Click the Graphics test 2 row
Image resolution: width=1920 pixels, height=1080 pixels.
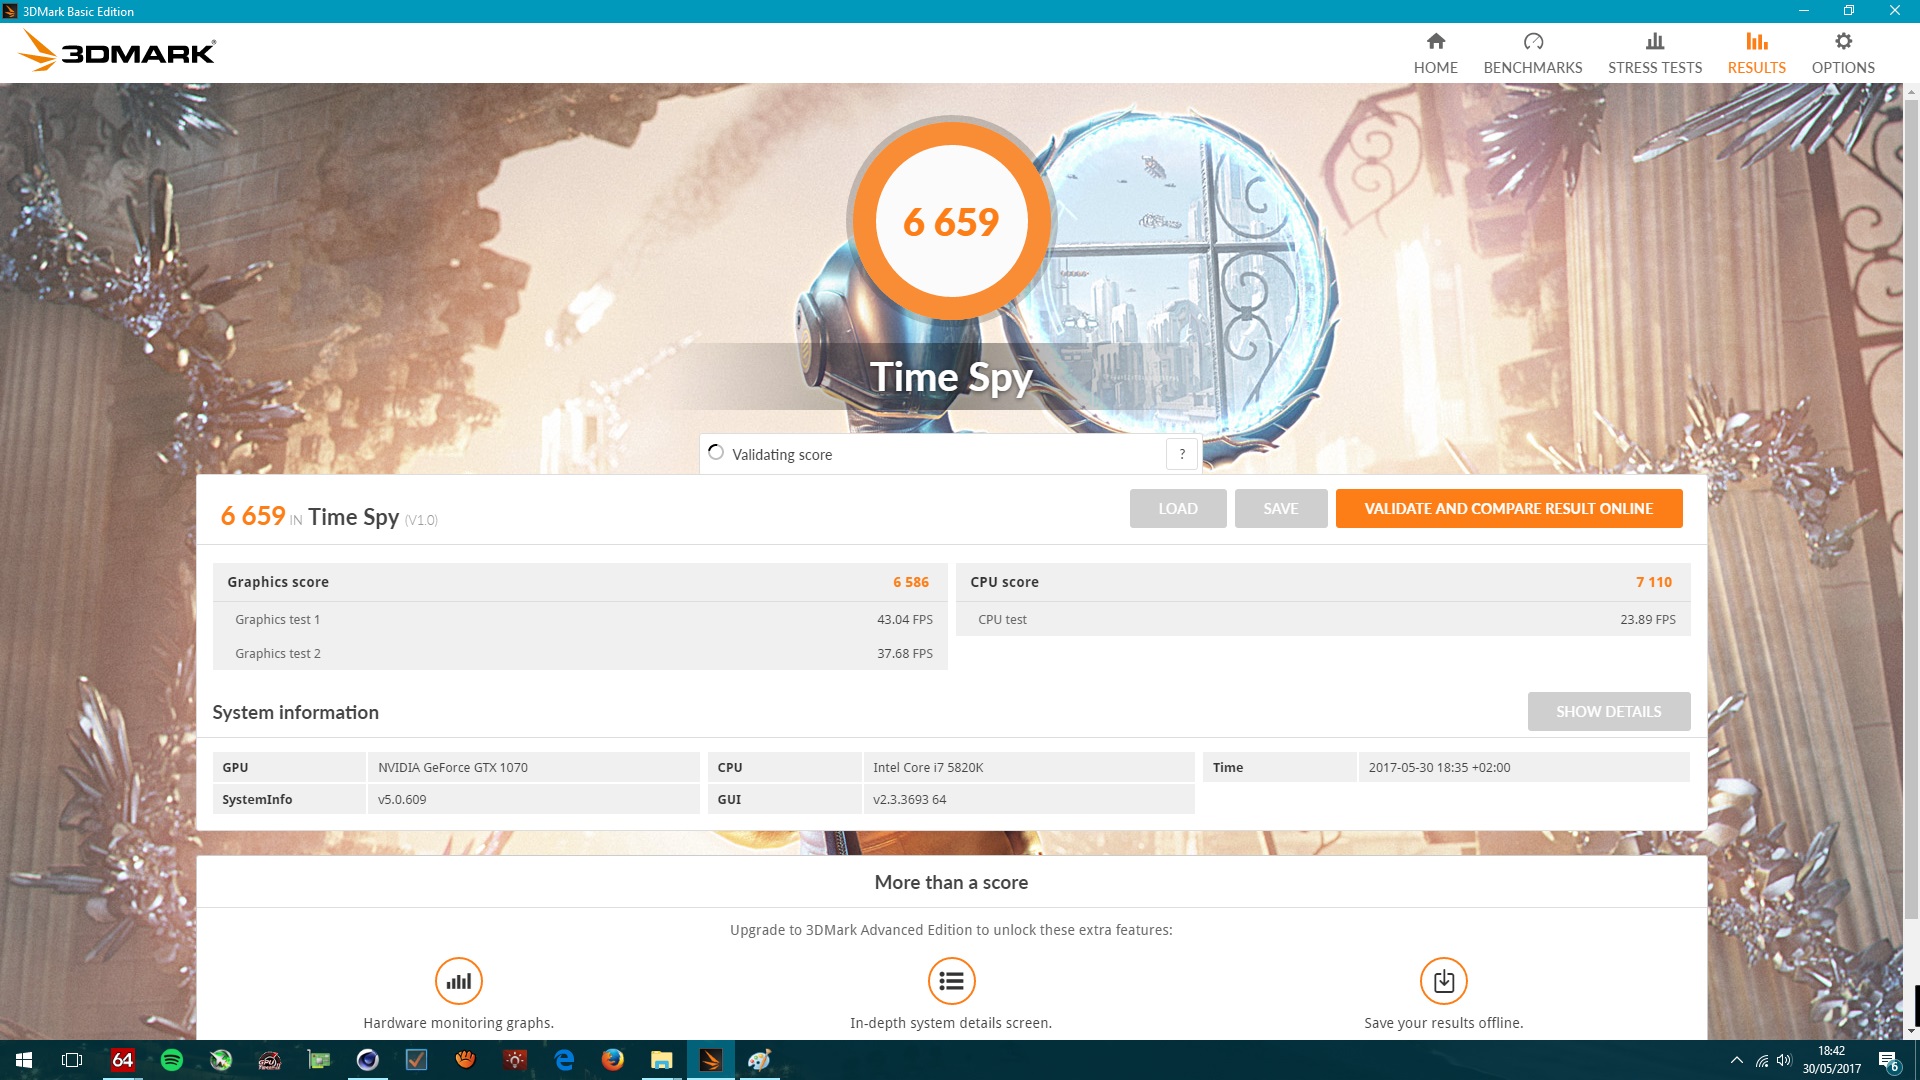pyautogui.click(x=580, y=653)
